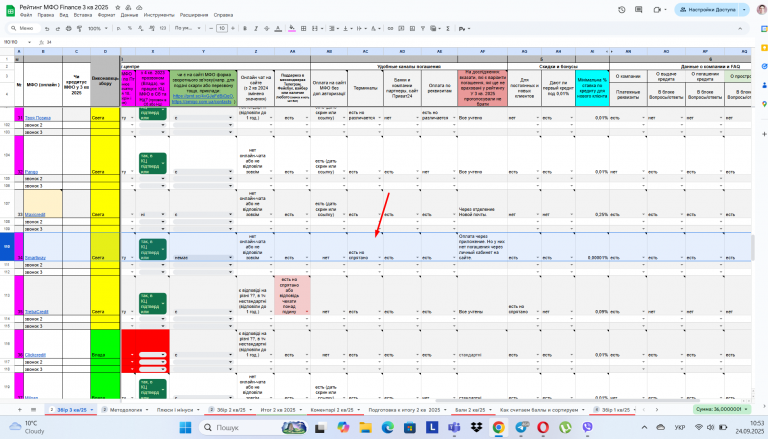
Task: Apply strikethrough formatting
Action: coord(266,28)
